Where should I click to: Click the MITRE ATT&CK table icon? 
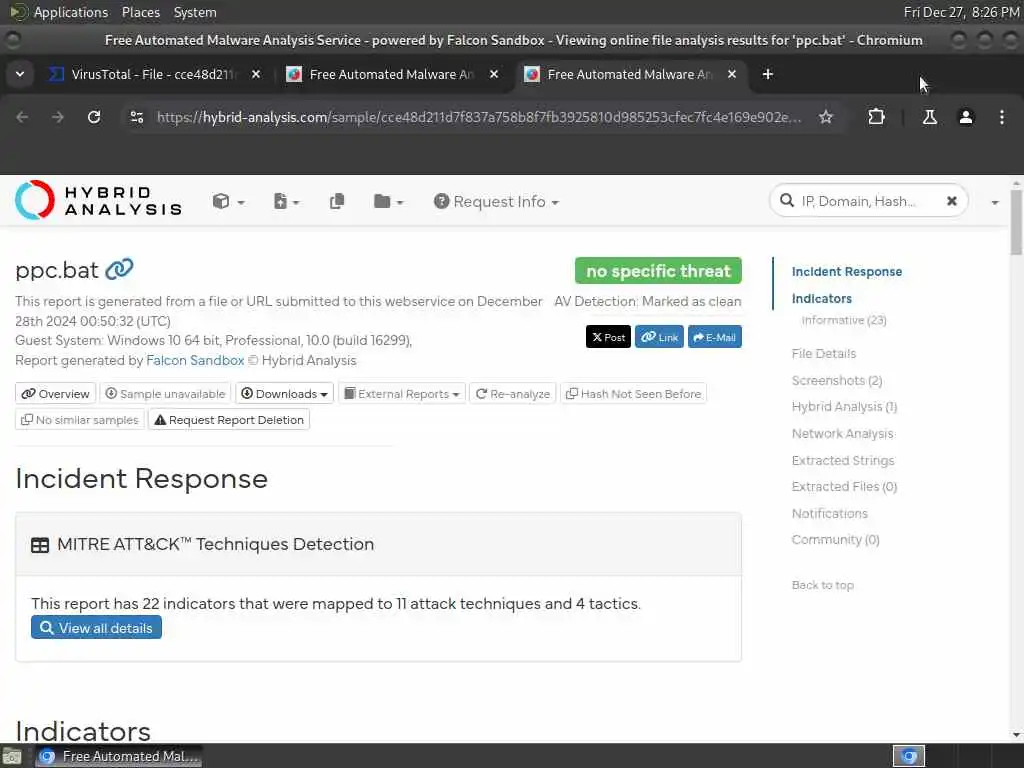(x=40, y=545)
